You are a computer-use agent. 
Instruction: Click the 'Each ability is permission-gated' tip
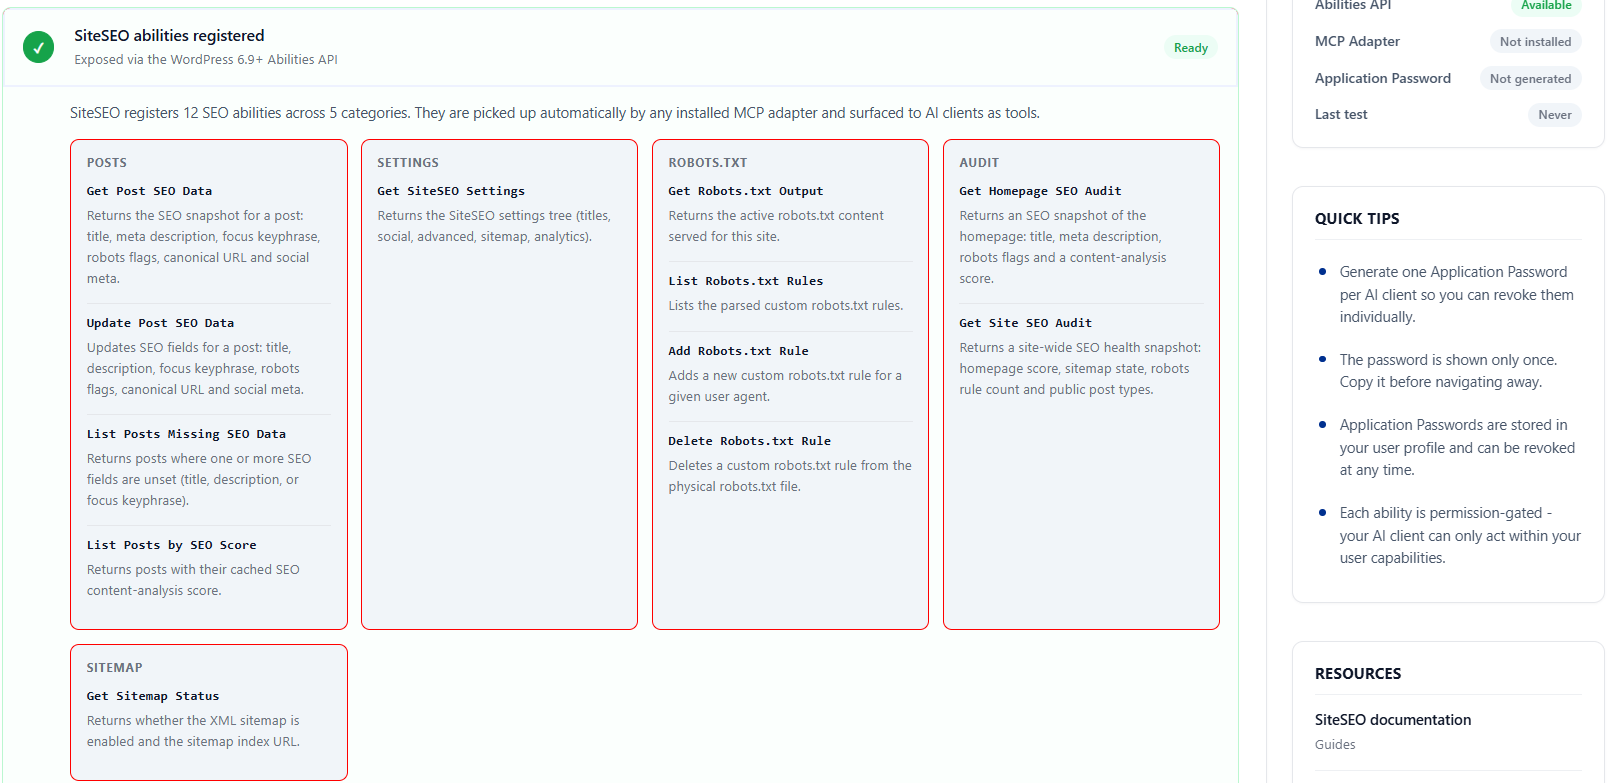(x=1460, y=535)
